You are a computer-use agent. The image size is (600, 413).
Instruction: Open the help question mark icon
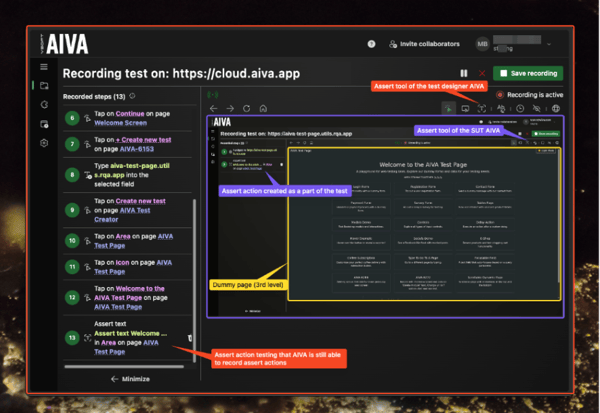pyautogui.click(x=372, y=44)
